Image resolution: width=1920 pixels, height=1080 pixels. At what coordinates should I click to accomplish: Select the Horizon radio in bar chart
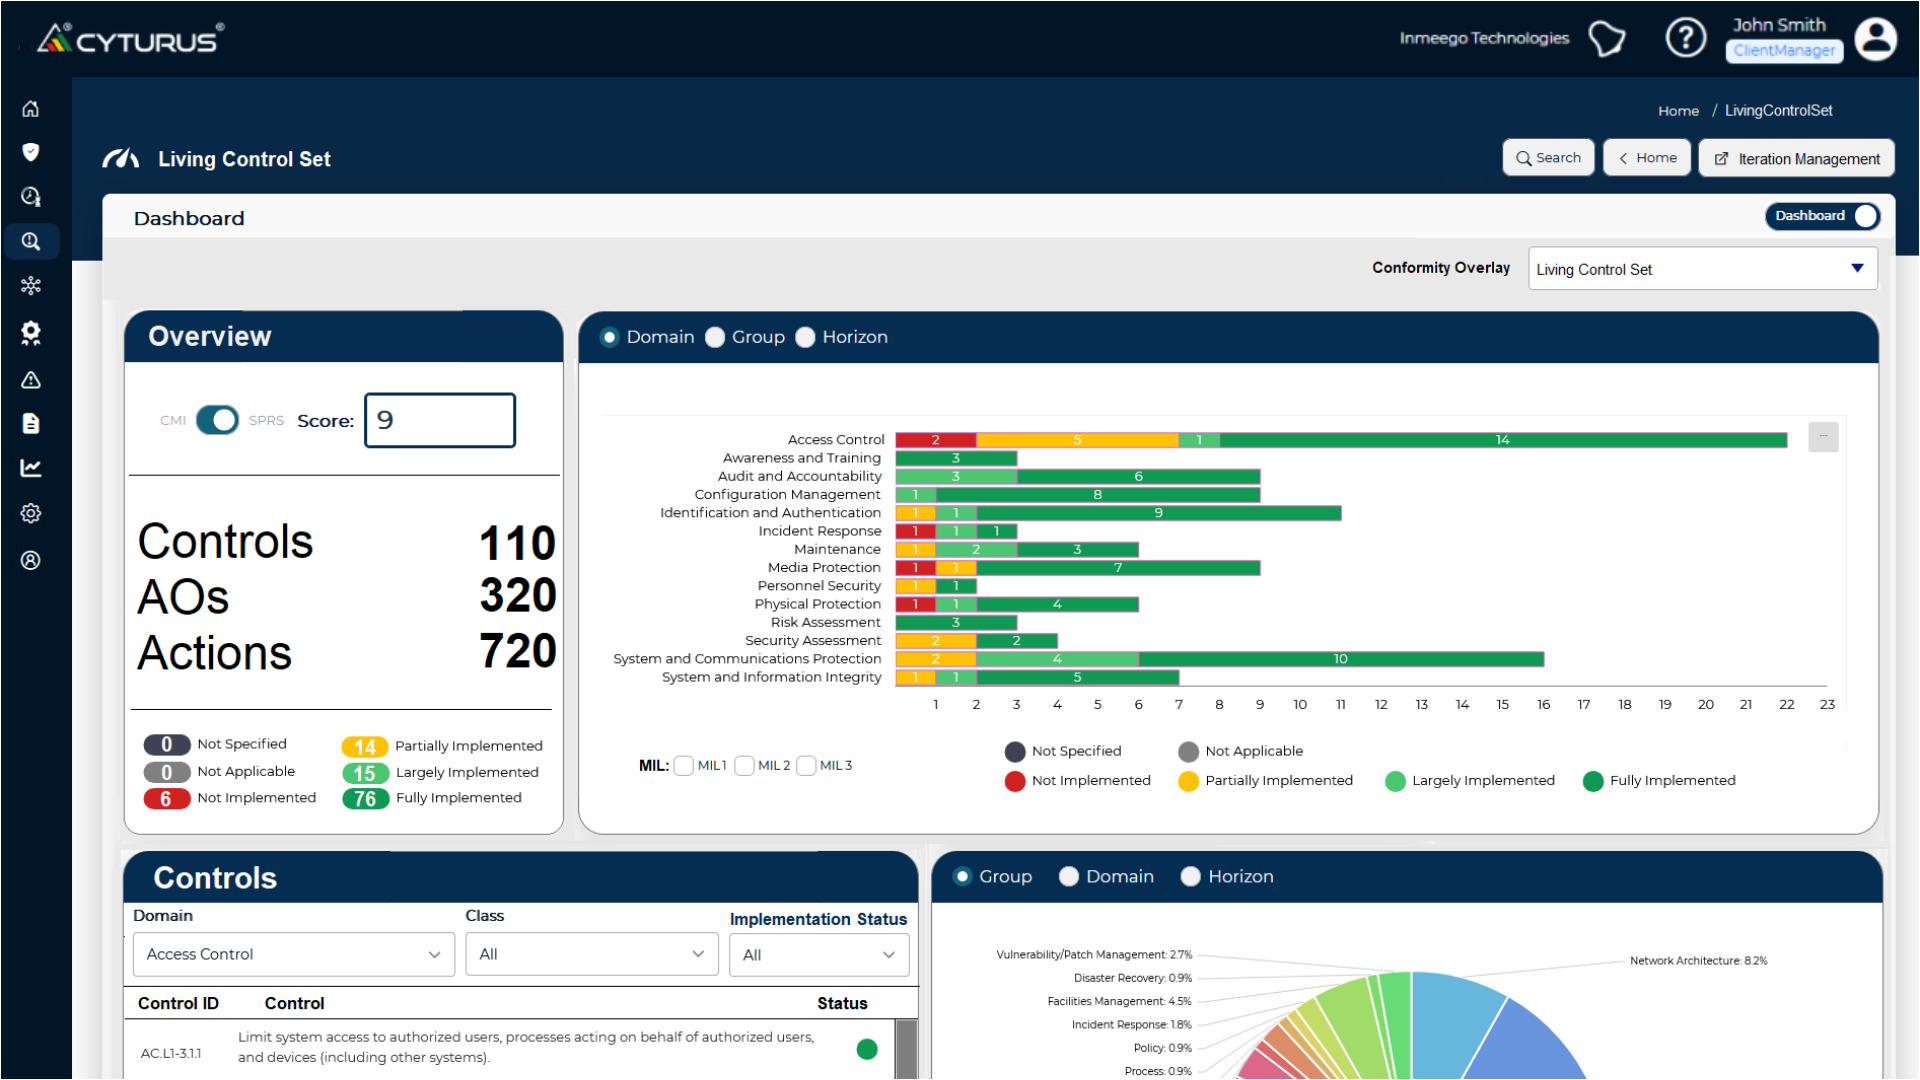[x=806, y=338]
